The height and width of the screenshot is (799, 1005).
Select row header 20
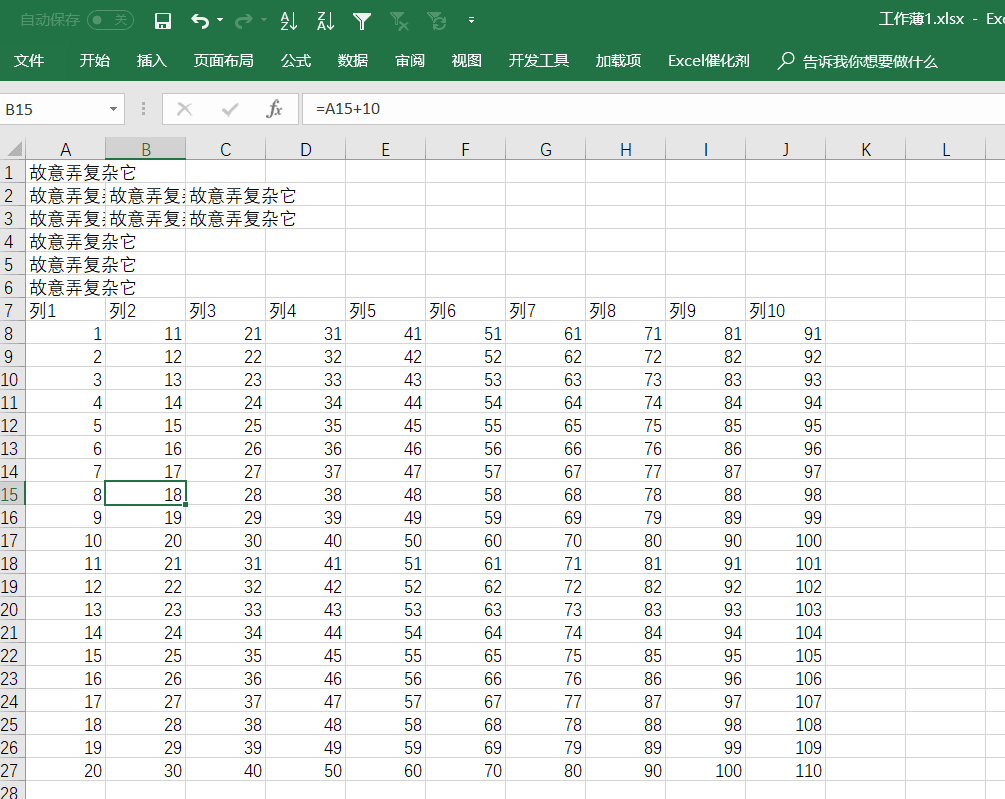coord(12,609)
